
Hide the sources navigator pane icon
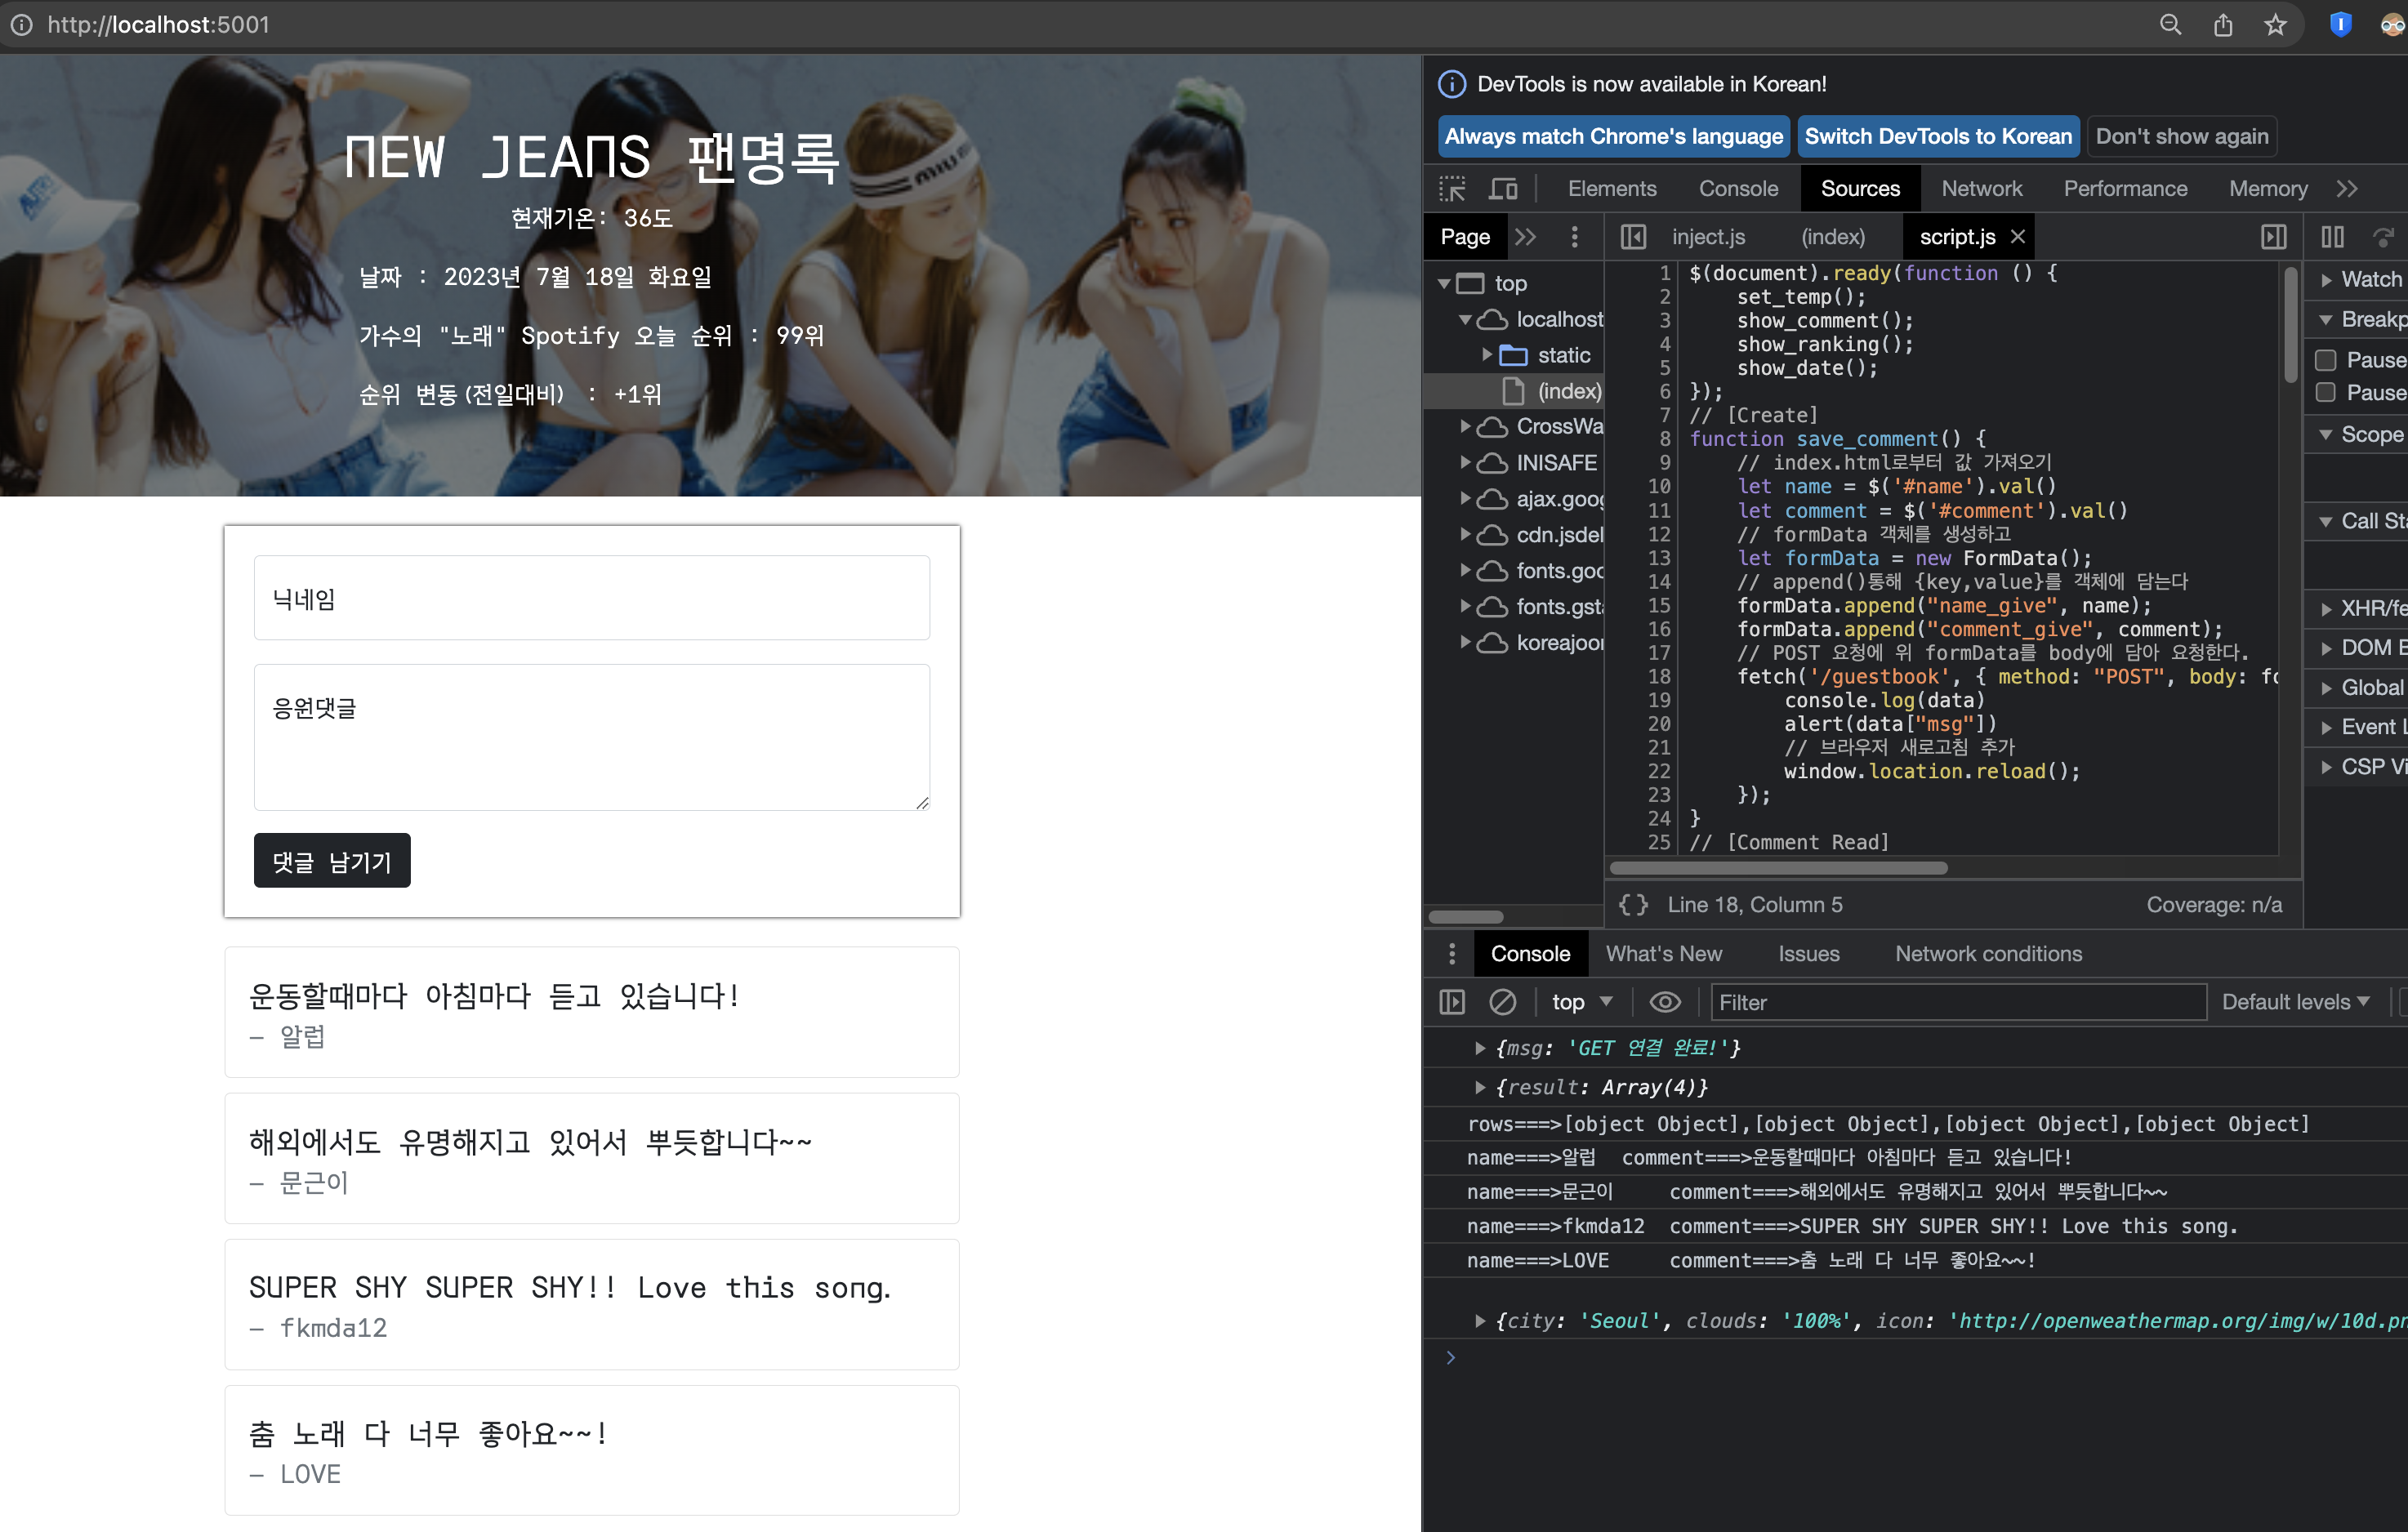tap(1632, 237)
